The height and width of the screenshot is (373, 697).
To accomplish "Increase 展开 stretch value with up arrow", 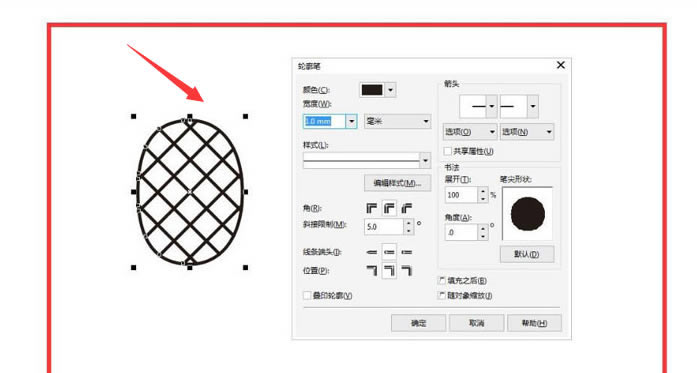I will pyautogui.click(x=483, y=191).
